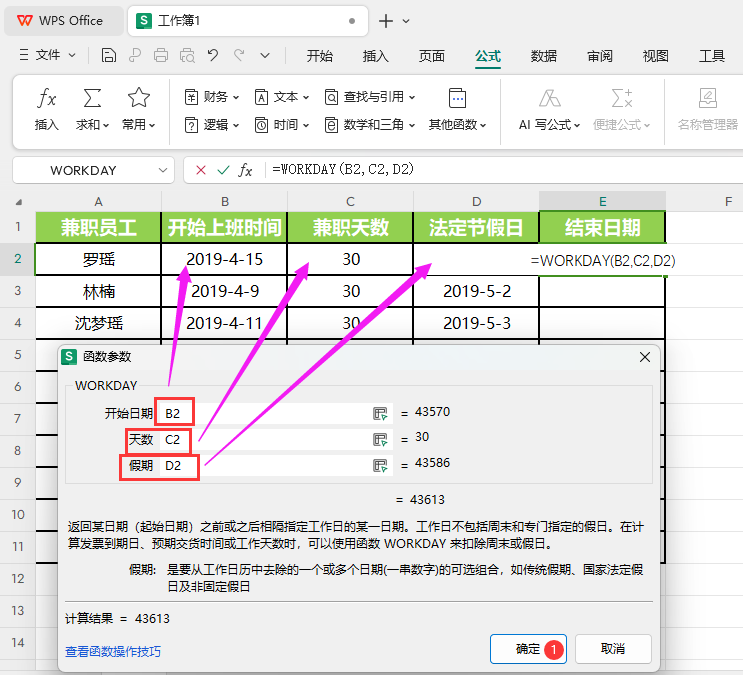Viewport: 743px width, 675px height.
Task: Close the 函数参数 dialog
Action: click(644, 357)
